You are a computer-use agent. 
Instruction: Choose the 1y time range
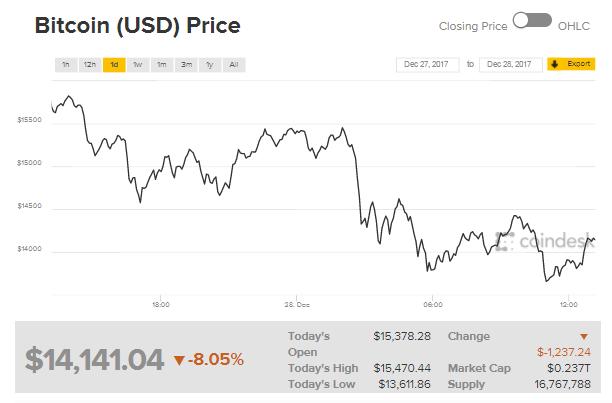click(x=210, y=64)
